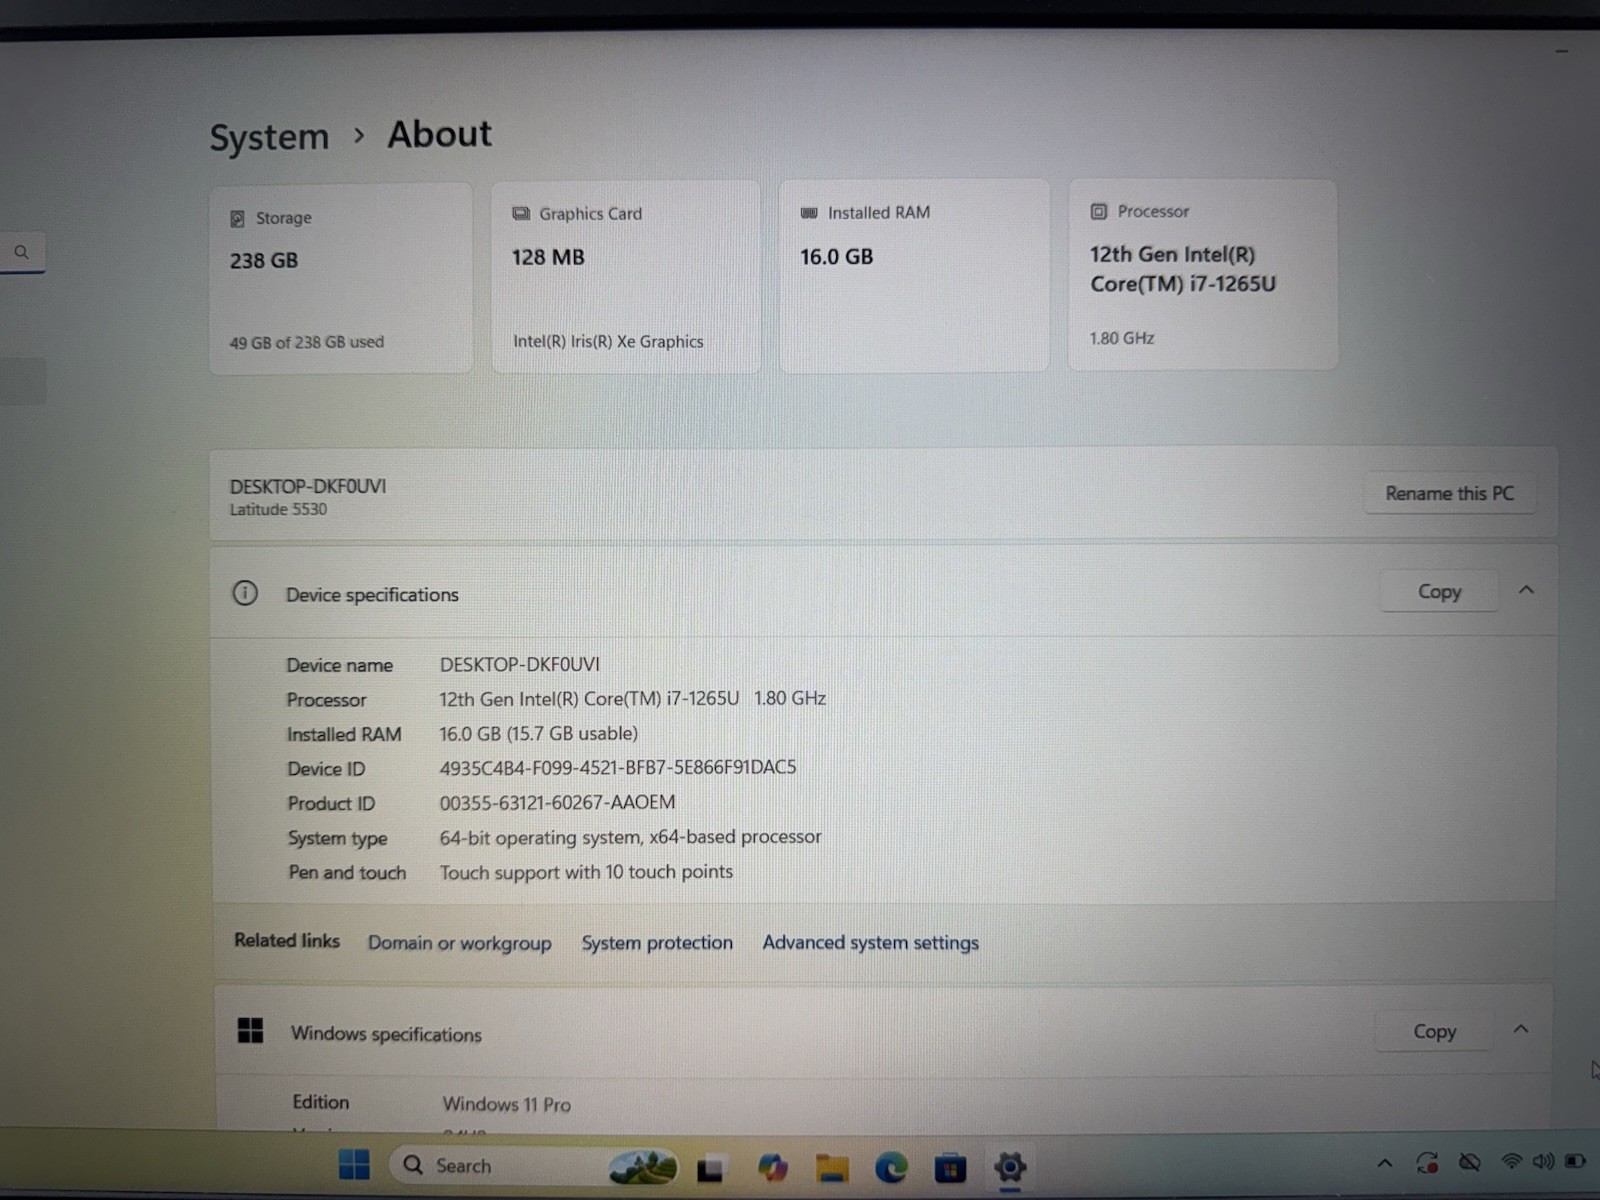Click the Windows Update tray icon
Screen dimensions: 1600x1200
[x=1427, y=1163]
